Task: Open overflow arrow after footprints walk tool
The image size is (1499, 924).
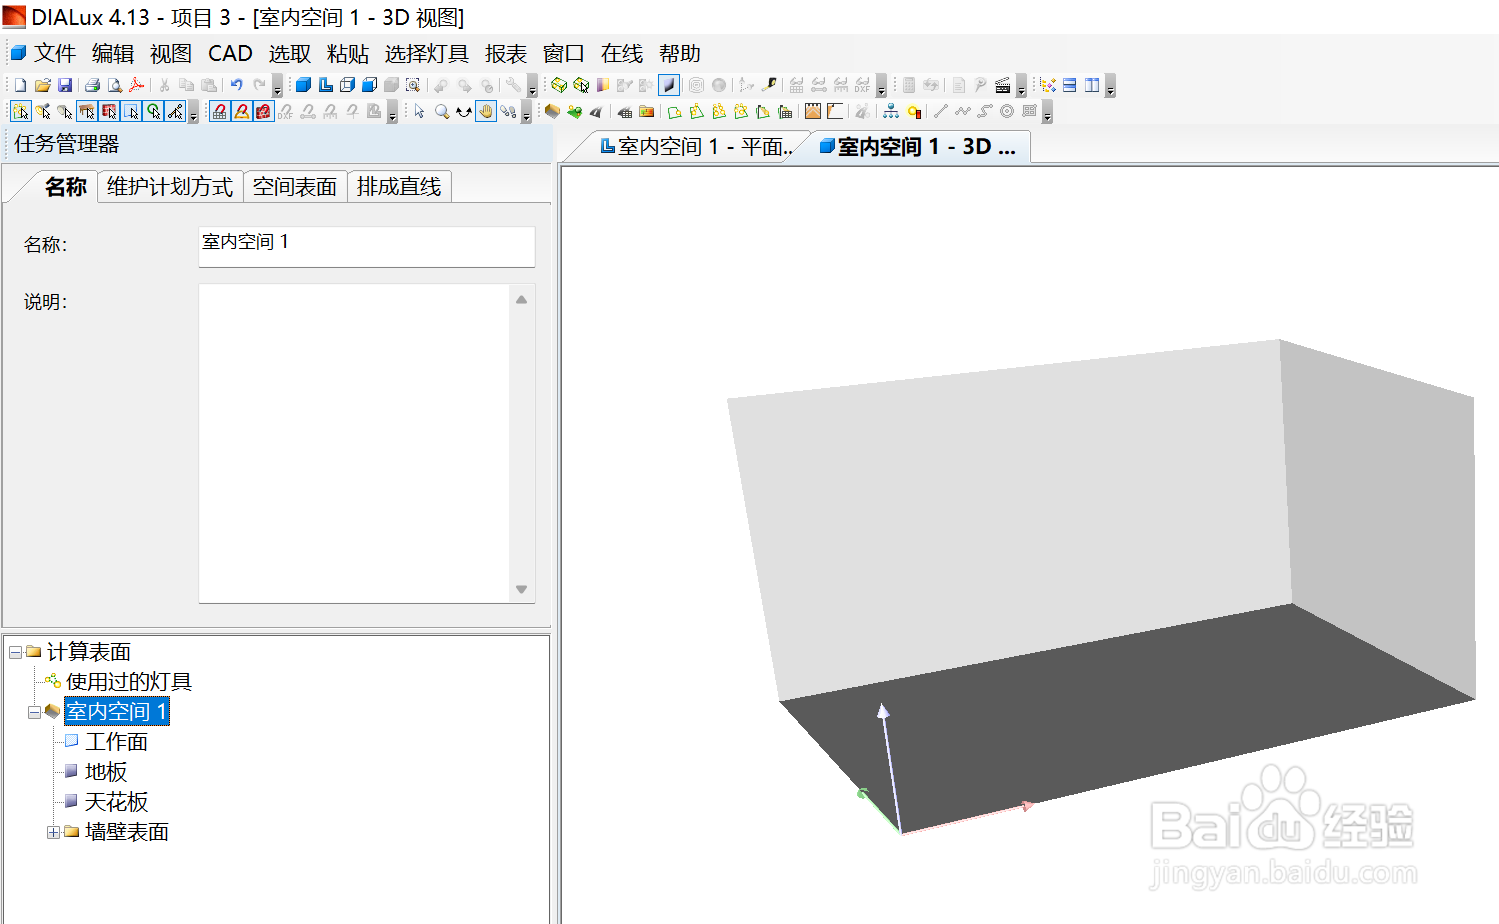Action: click(526, 114)
